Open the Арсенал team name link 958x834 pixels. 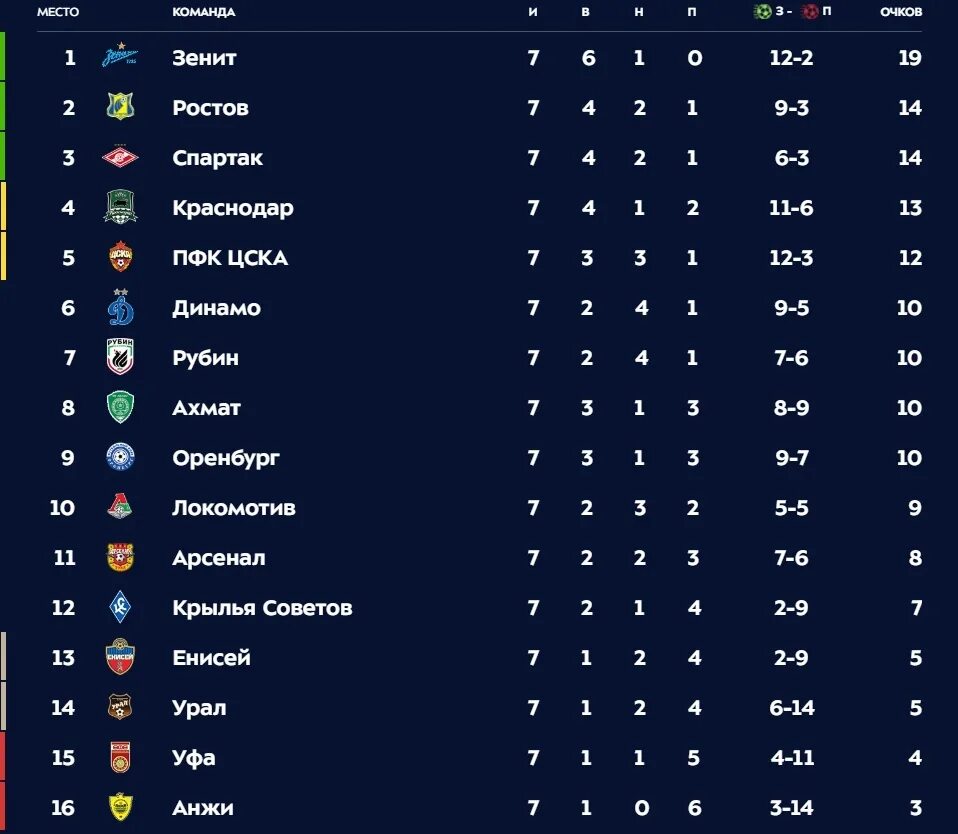click(219, 558)
